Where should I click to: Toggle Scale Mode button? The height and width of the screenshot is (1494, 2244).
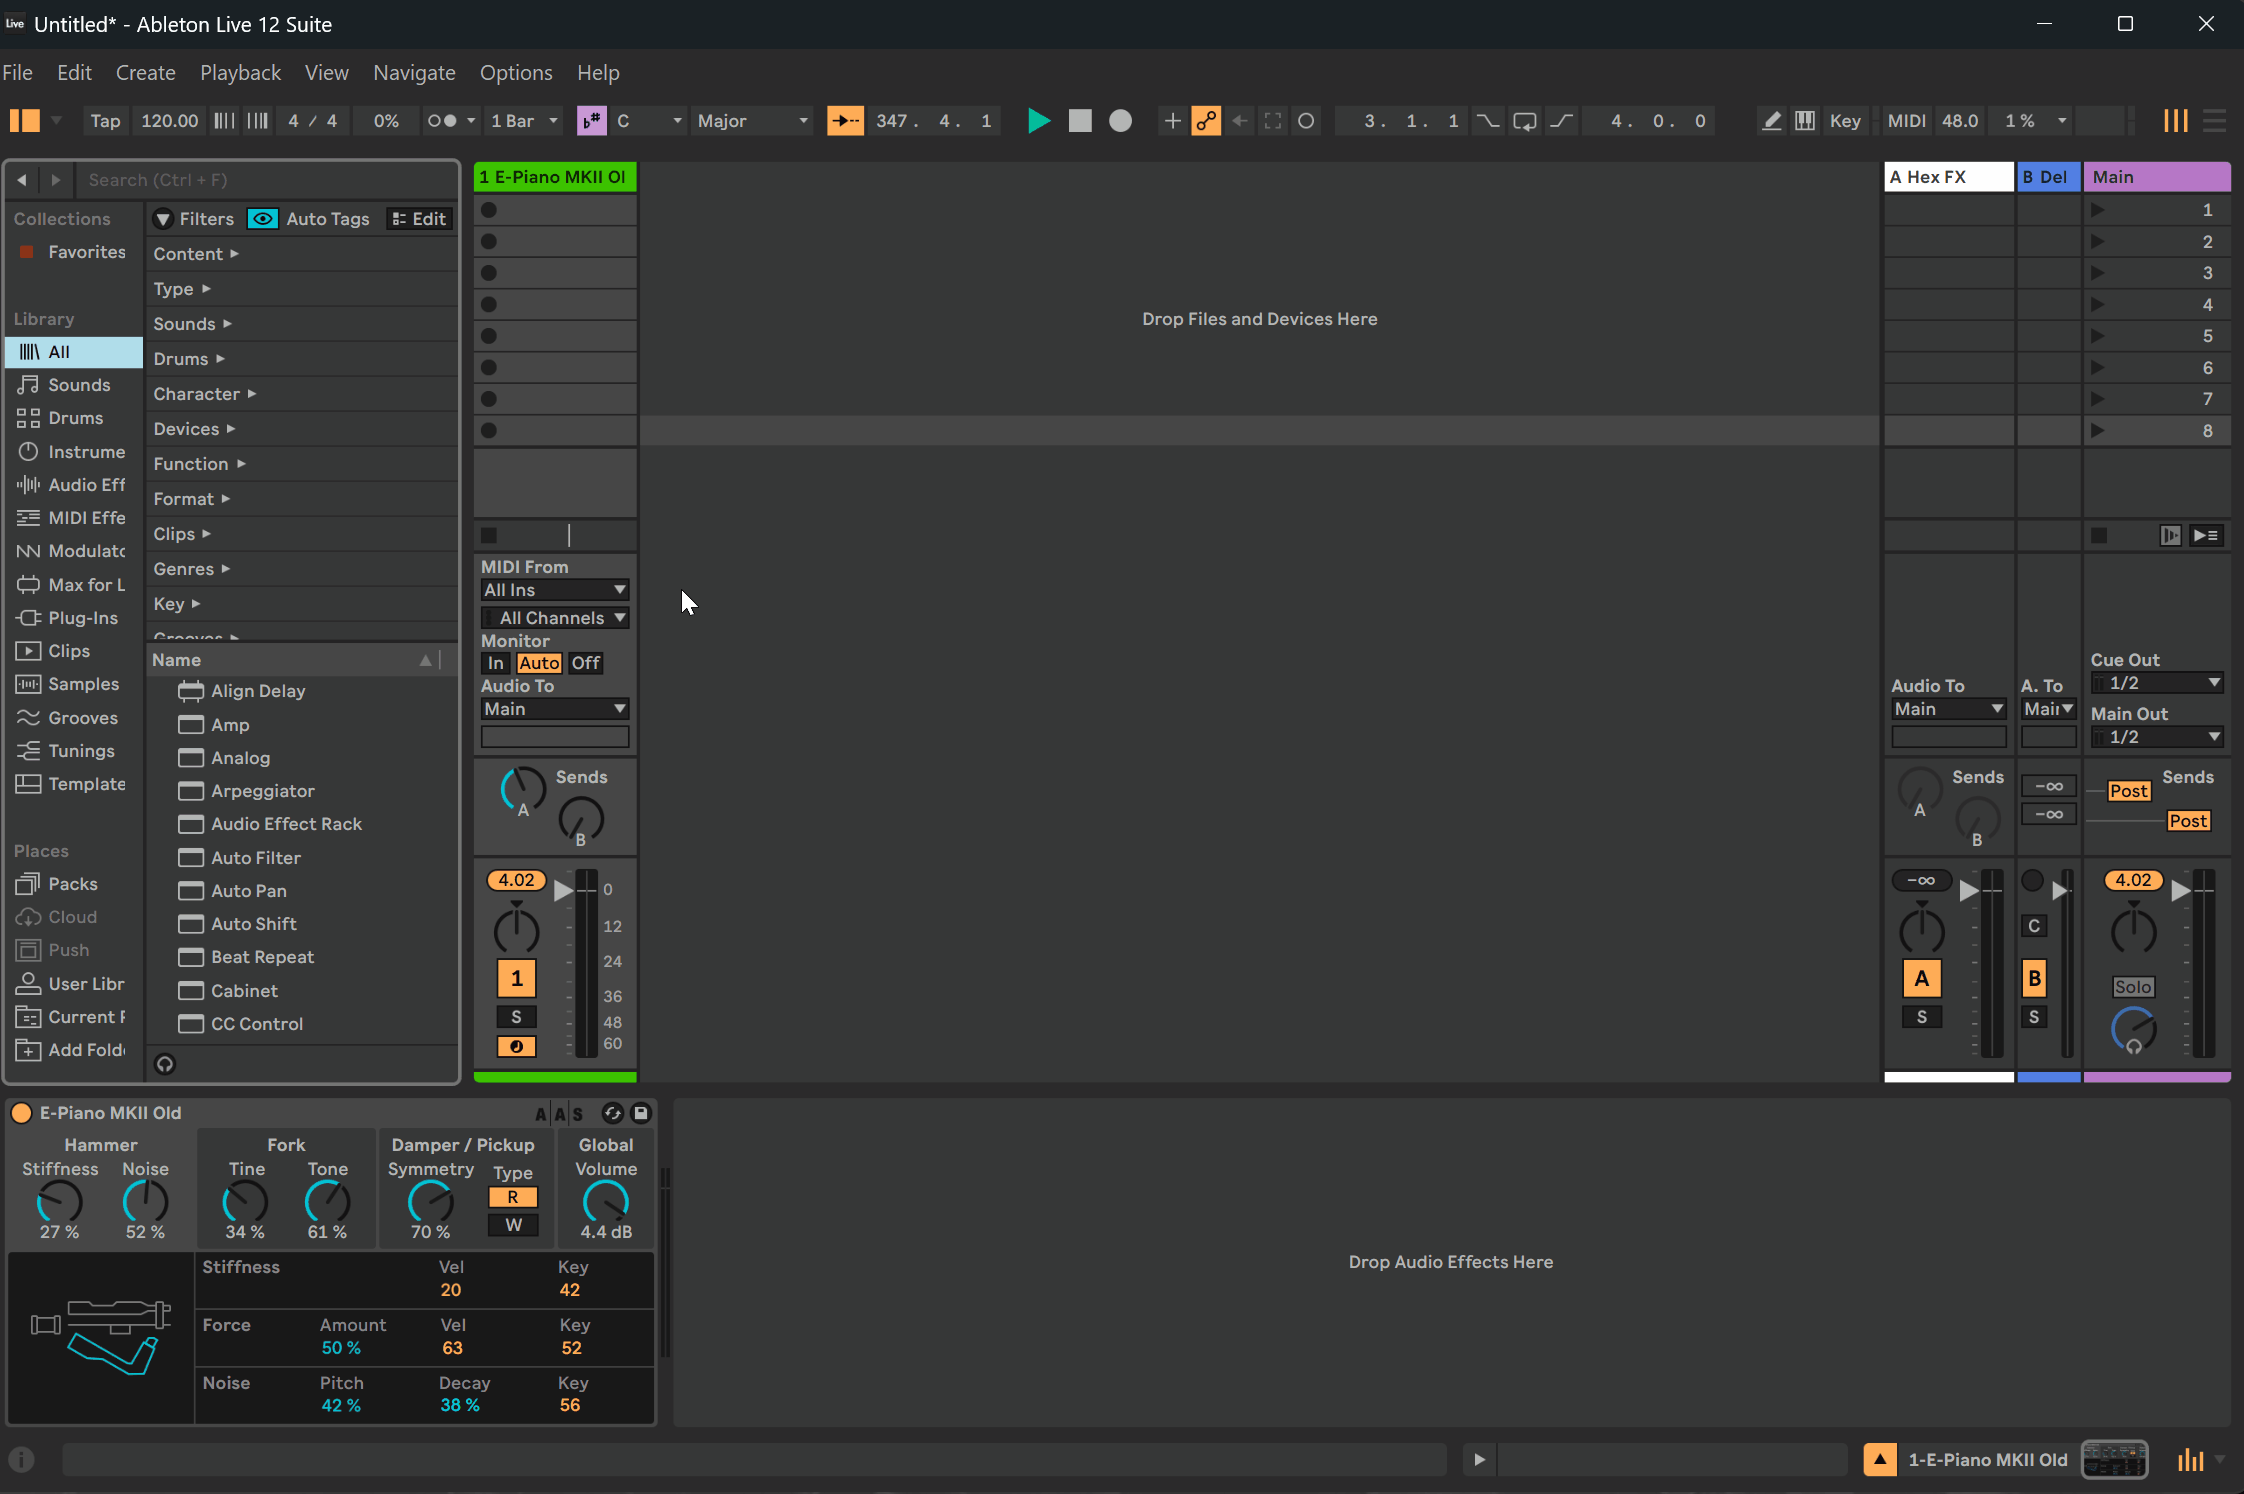point(592,121)
